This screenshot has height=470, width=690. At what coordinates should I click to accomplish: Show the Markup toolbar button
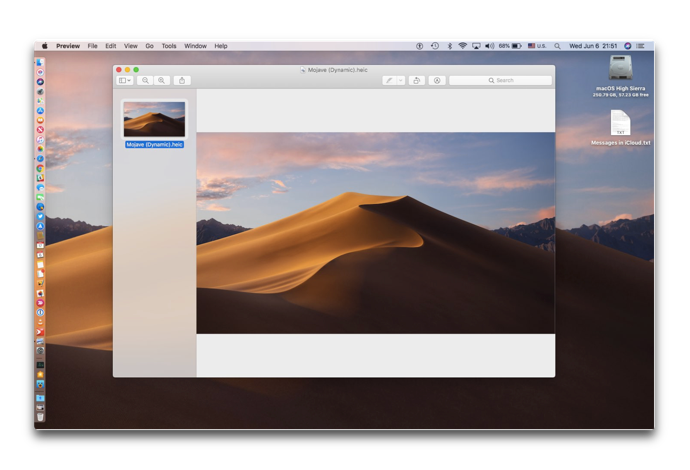click(437, 81)
